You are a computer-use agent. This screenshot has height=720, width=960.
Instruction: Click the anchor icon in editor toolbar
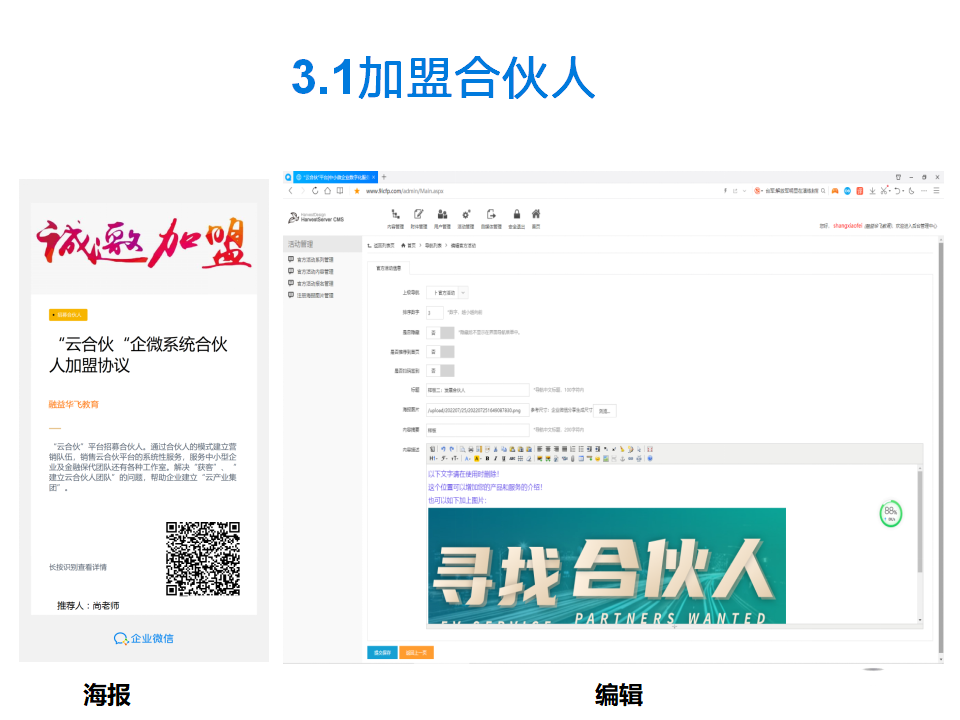point(623,458)
